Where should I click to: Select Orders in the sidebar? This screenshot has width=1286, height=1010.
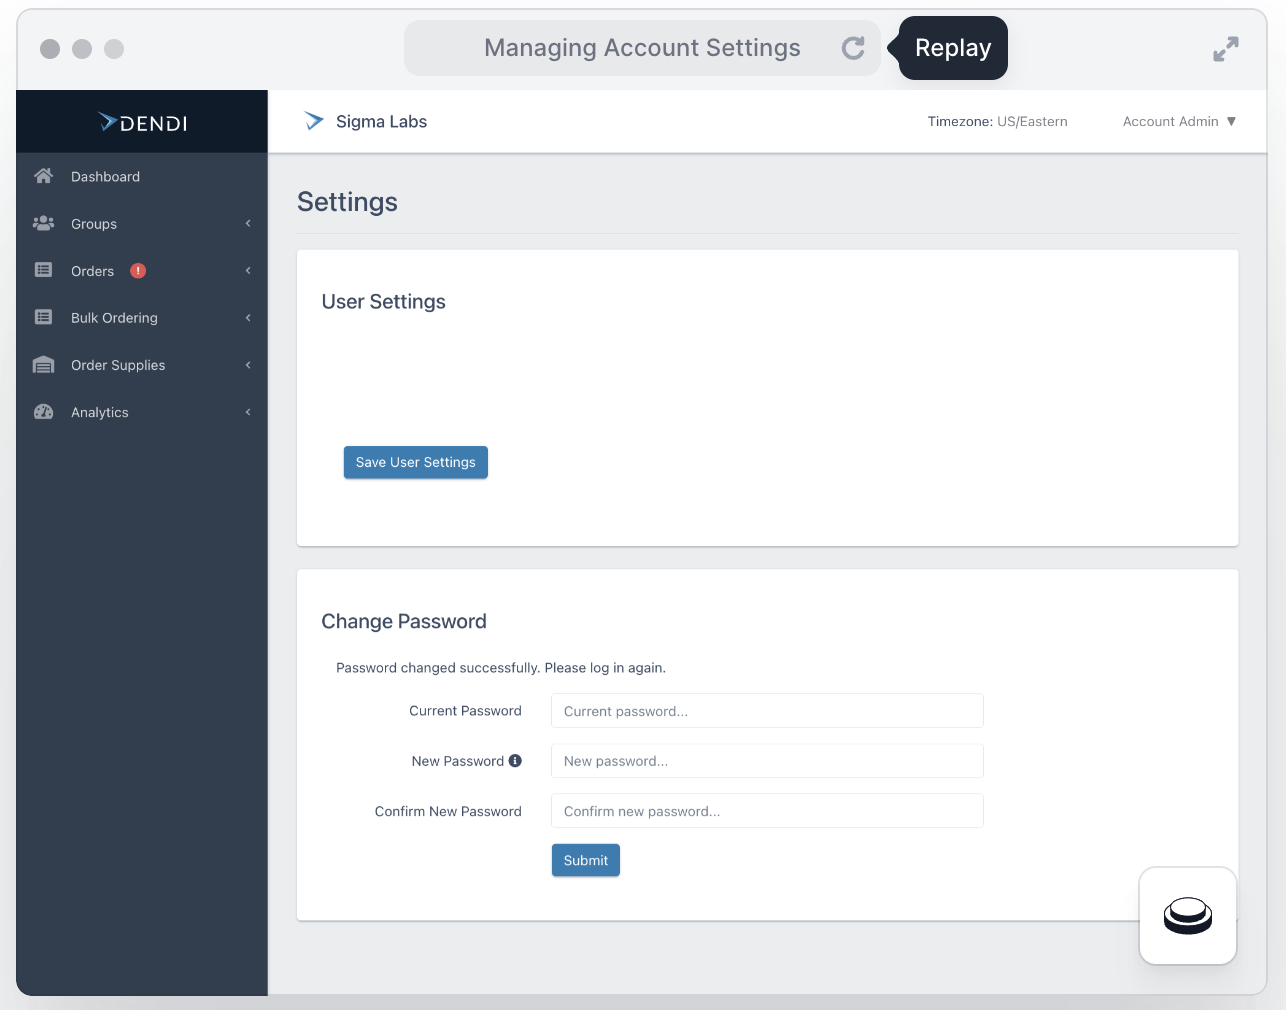click(x=142, y=270)
